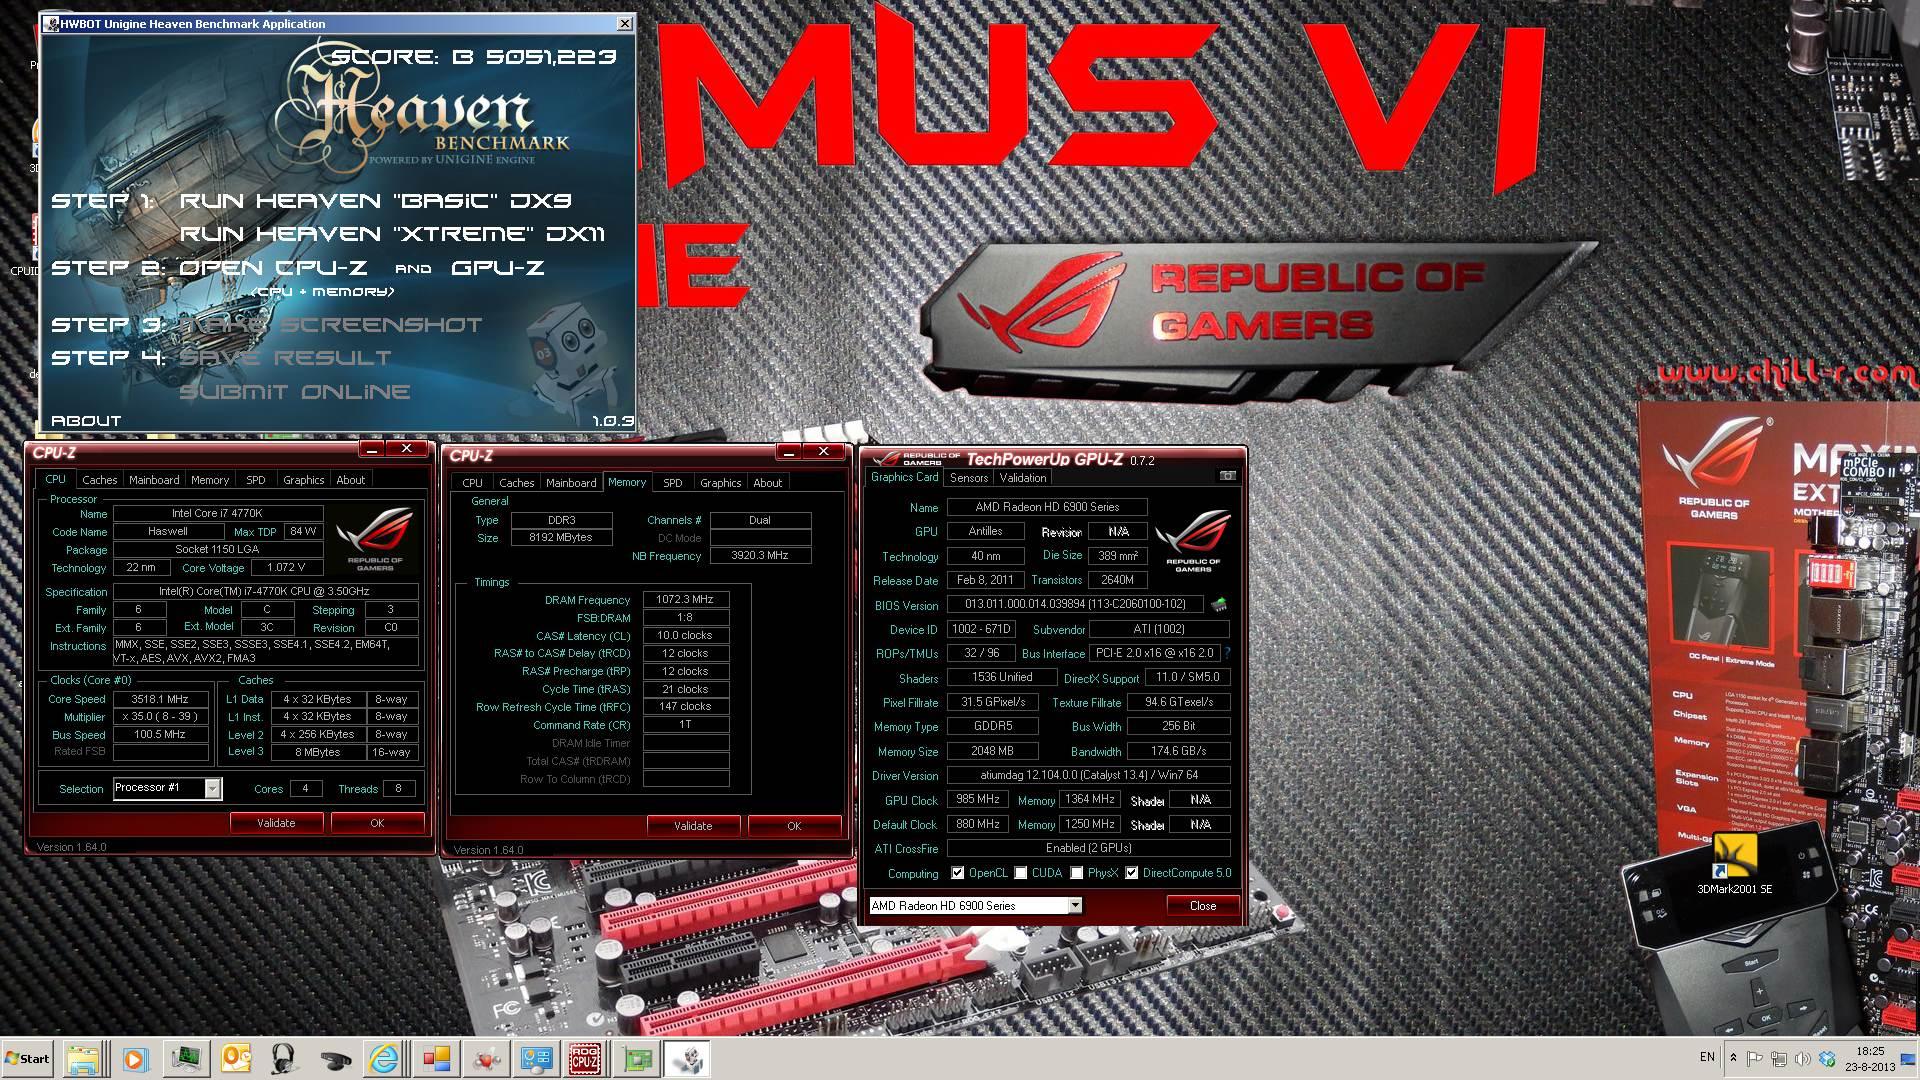Open About tab in left CPU-Z window
Image resolution: width=1920 pixels, height=1080 pixels.
(x=350, y=480)
